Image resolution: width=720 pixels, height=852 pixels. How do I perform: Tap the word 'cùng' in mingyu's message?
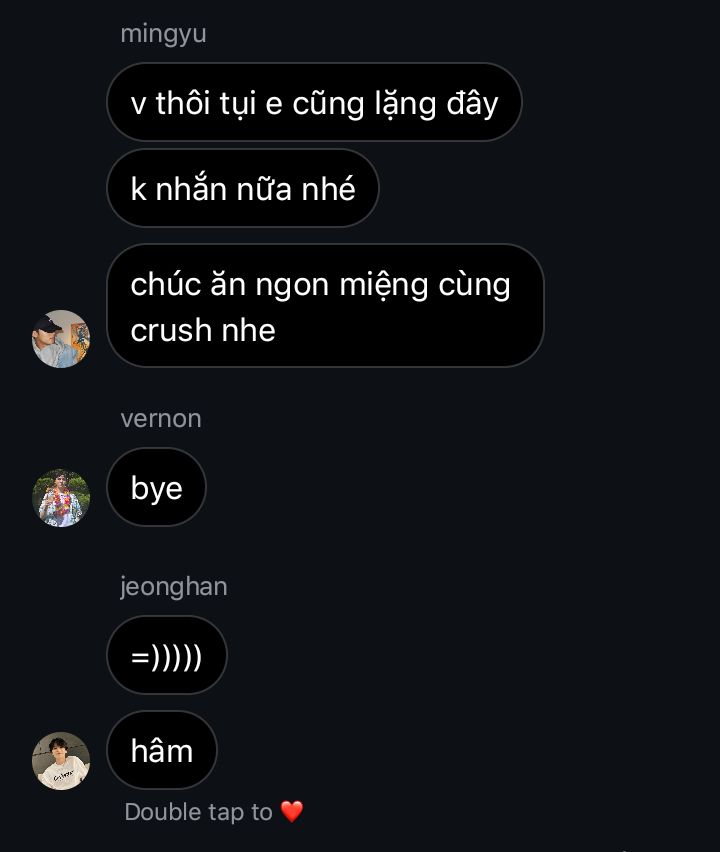[474, 286]
